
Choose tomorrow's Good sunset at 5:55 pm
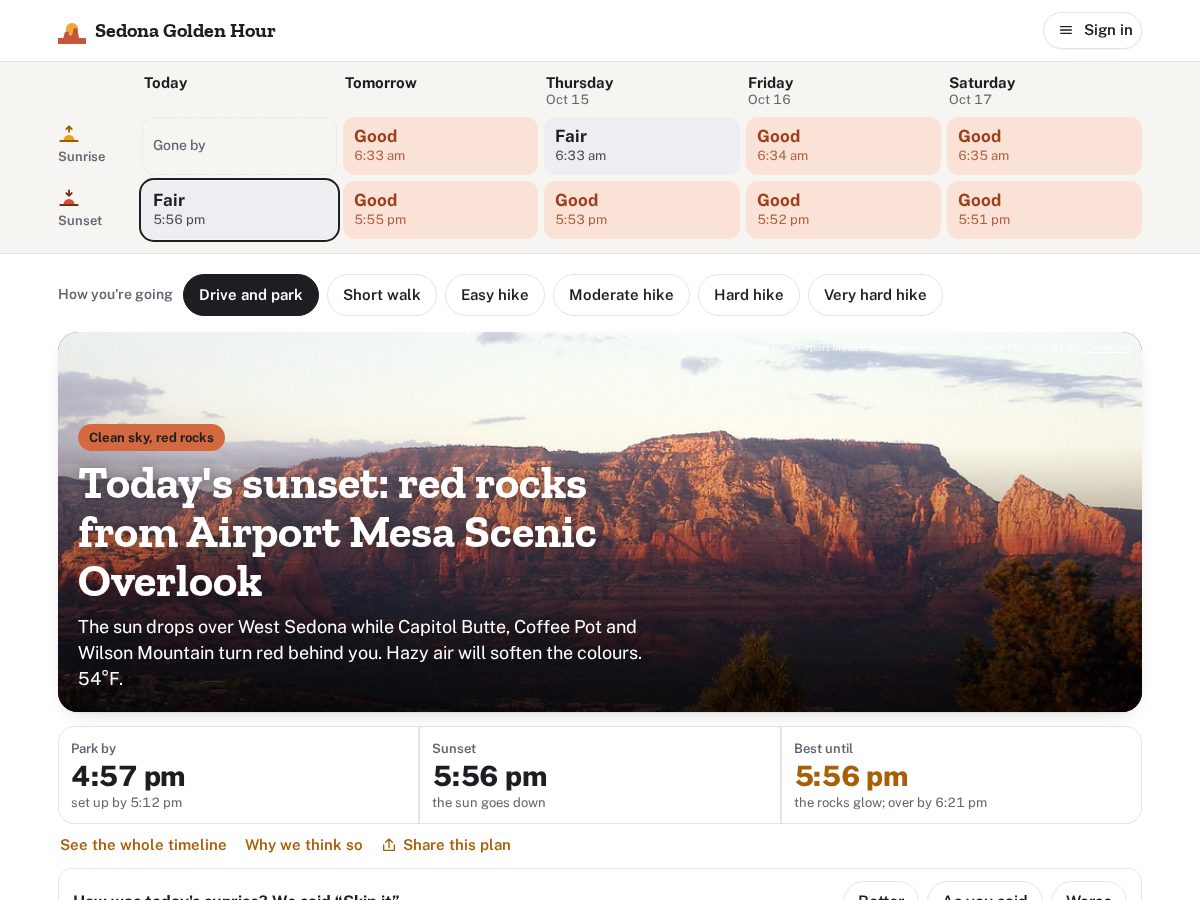(x=441, y=210)
